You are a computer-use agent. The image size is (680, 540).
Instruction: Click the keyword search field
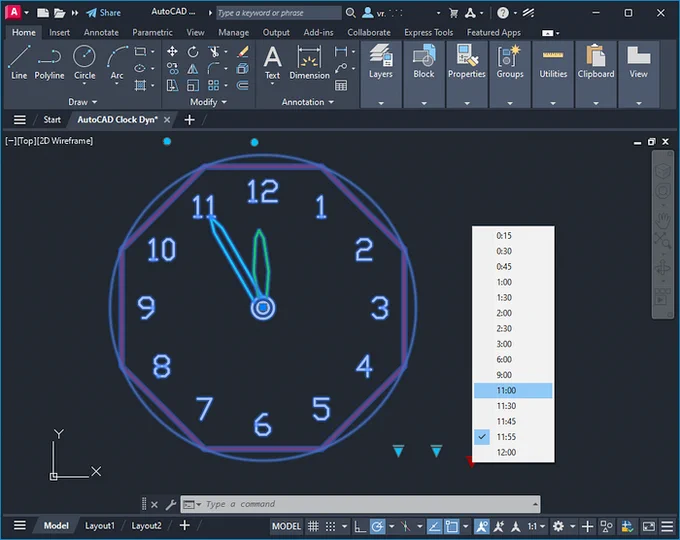click(x=278, y=13)
